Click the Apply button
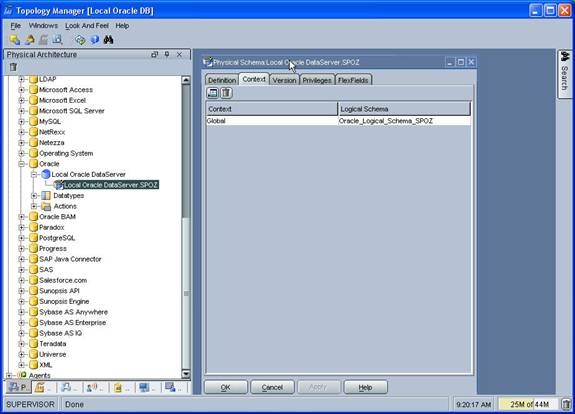This screenshot has width=575, height=414. coord(319,387)
